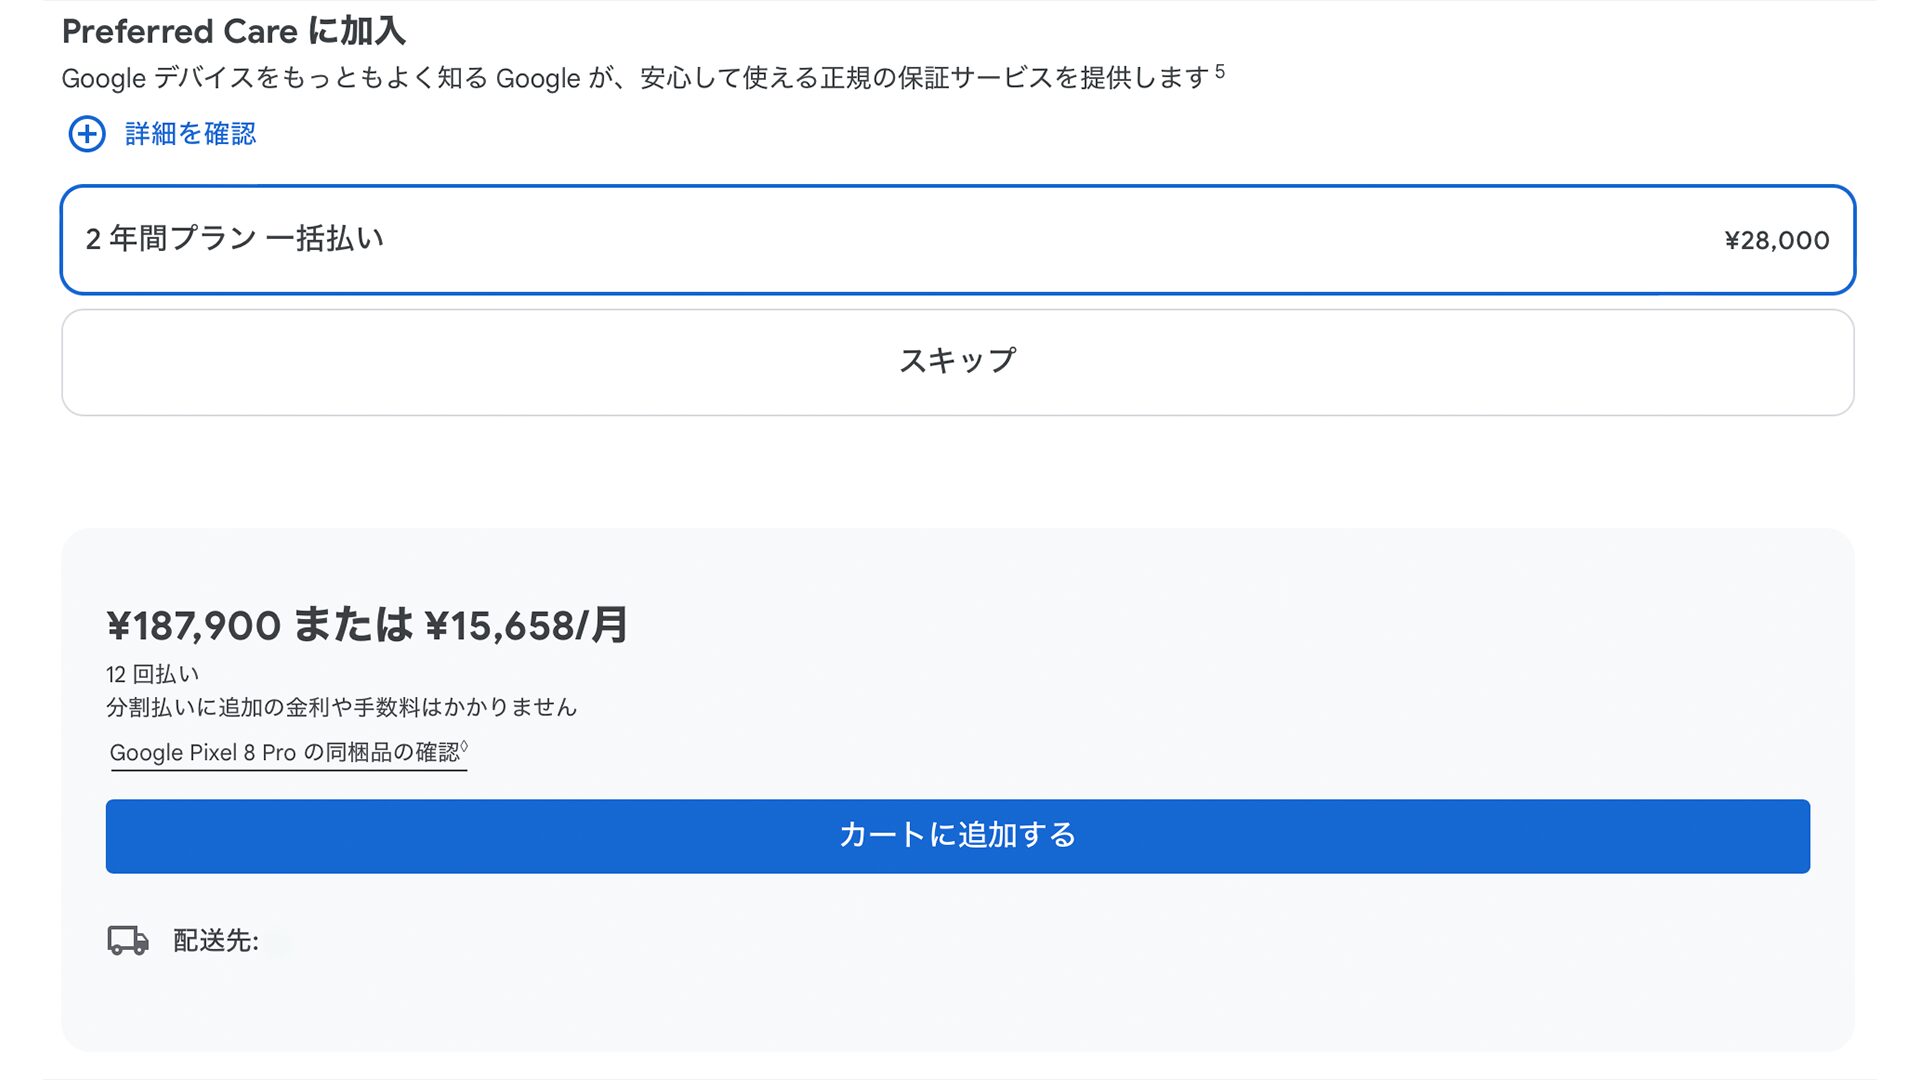Choose the スキップ option card
The height and width of the screenshot is (1080, 1920).
(x=957, y=361)
